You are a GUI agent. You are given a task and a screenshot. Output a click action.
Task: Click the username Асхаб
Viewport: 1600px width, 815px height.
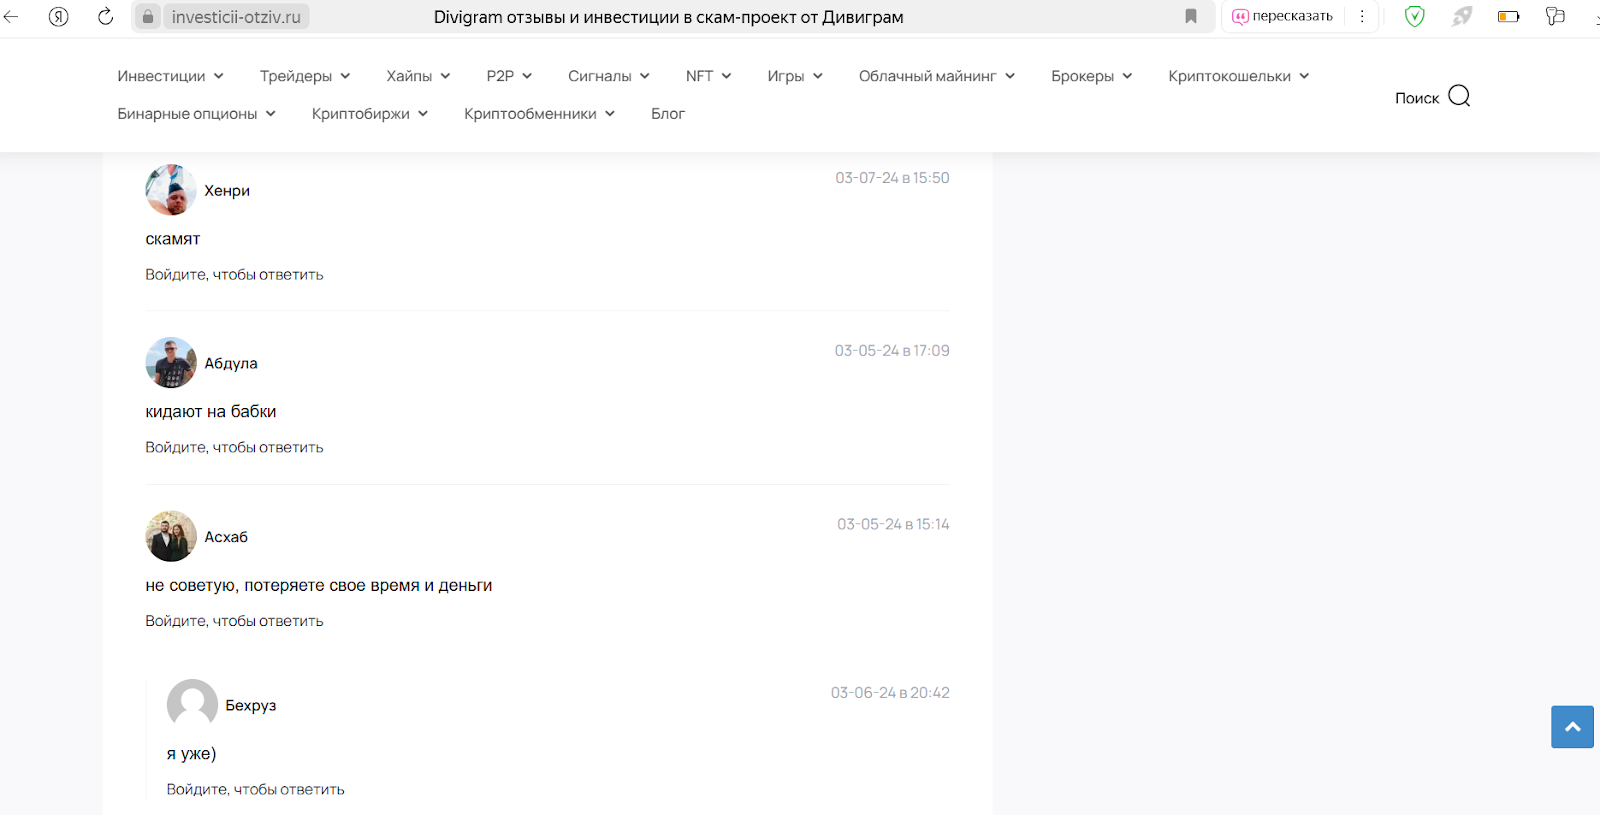pos(226,537)
